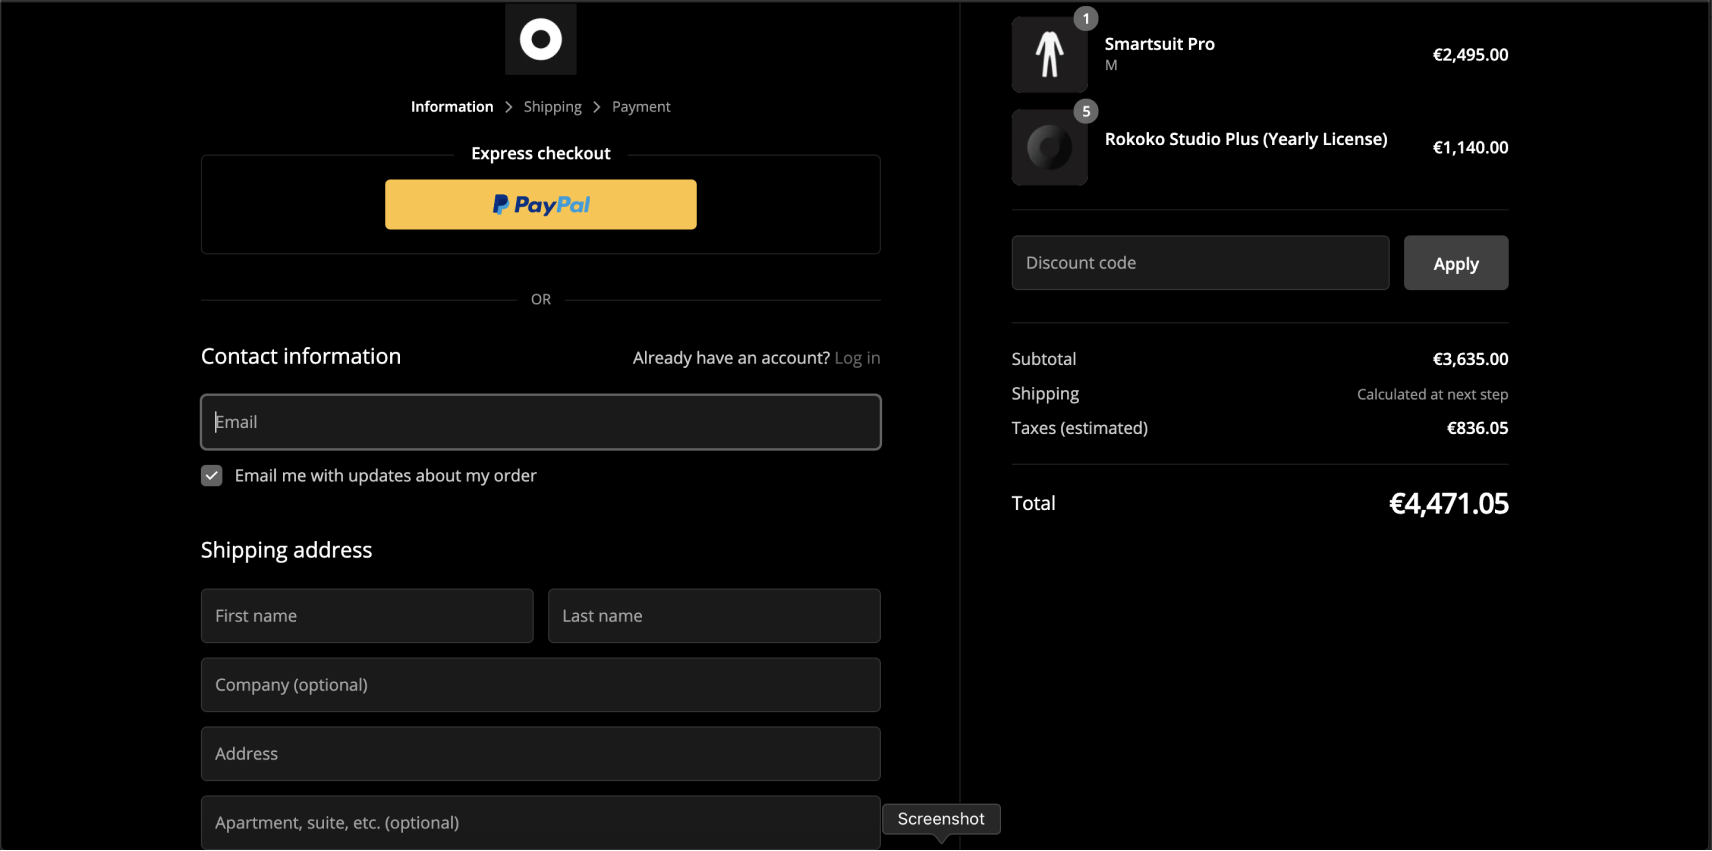Toggle the email updates checkbox
This screenshot has height=851, width=1712.
pos(212,476)
